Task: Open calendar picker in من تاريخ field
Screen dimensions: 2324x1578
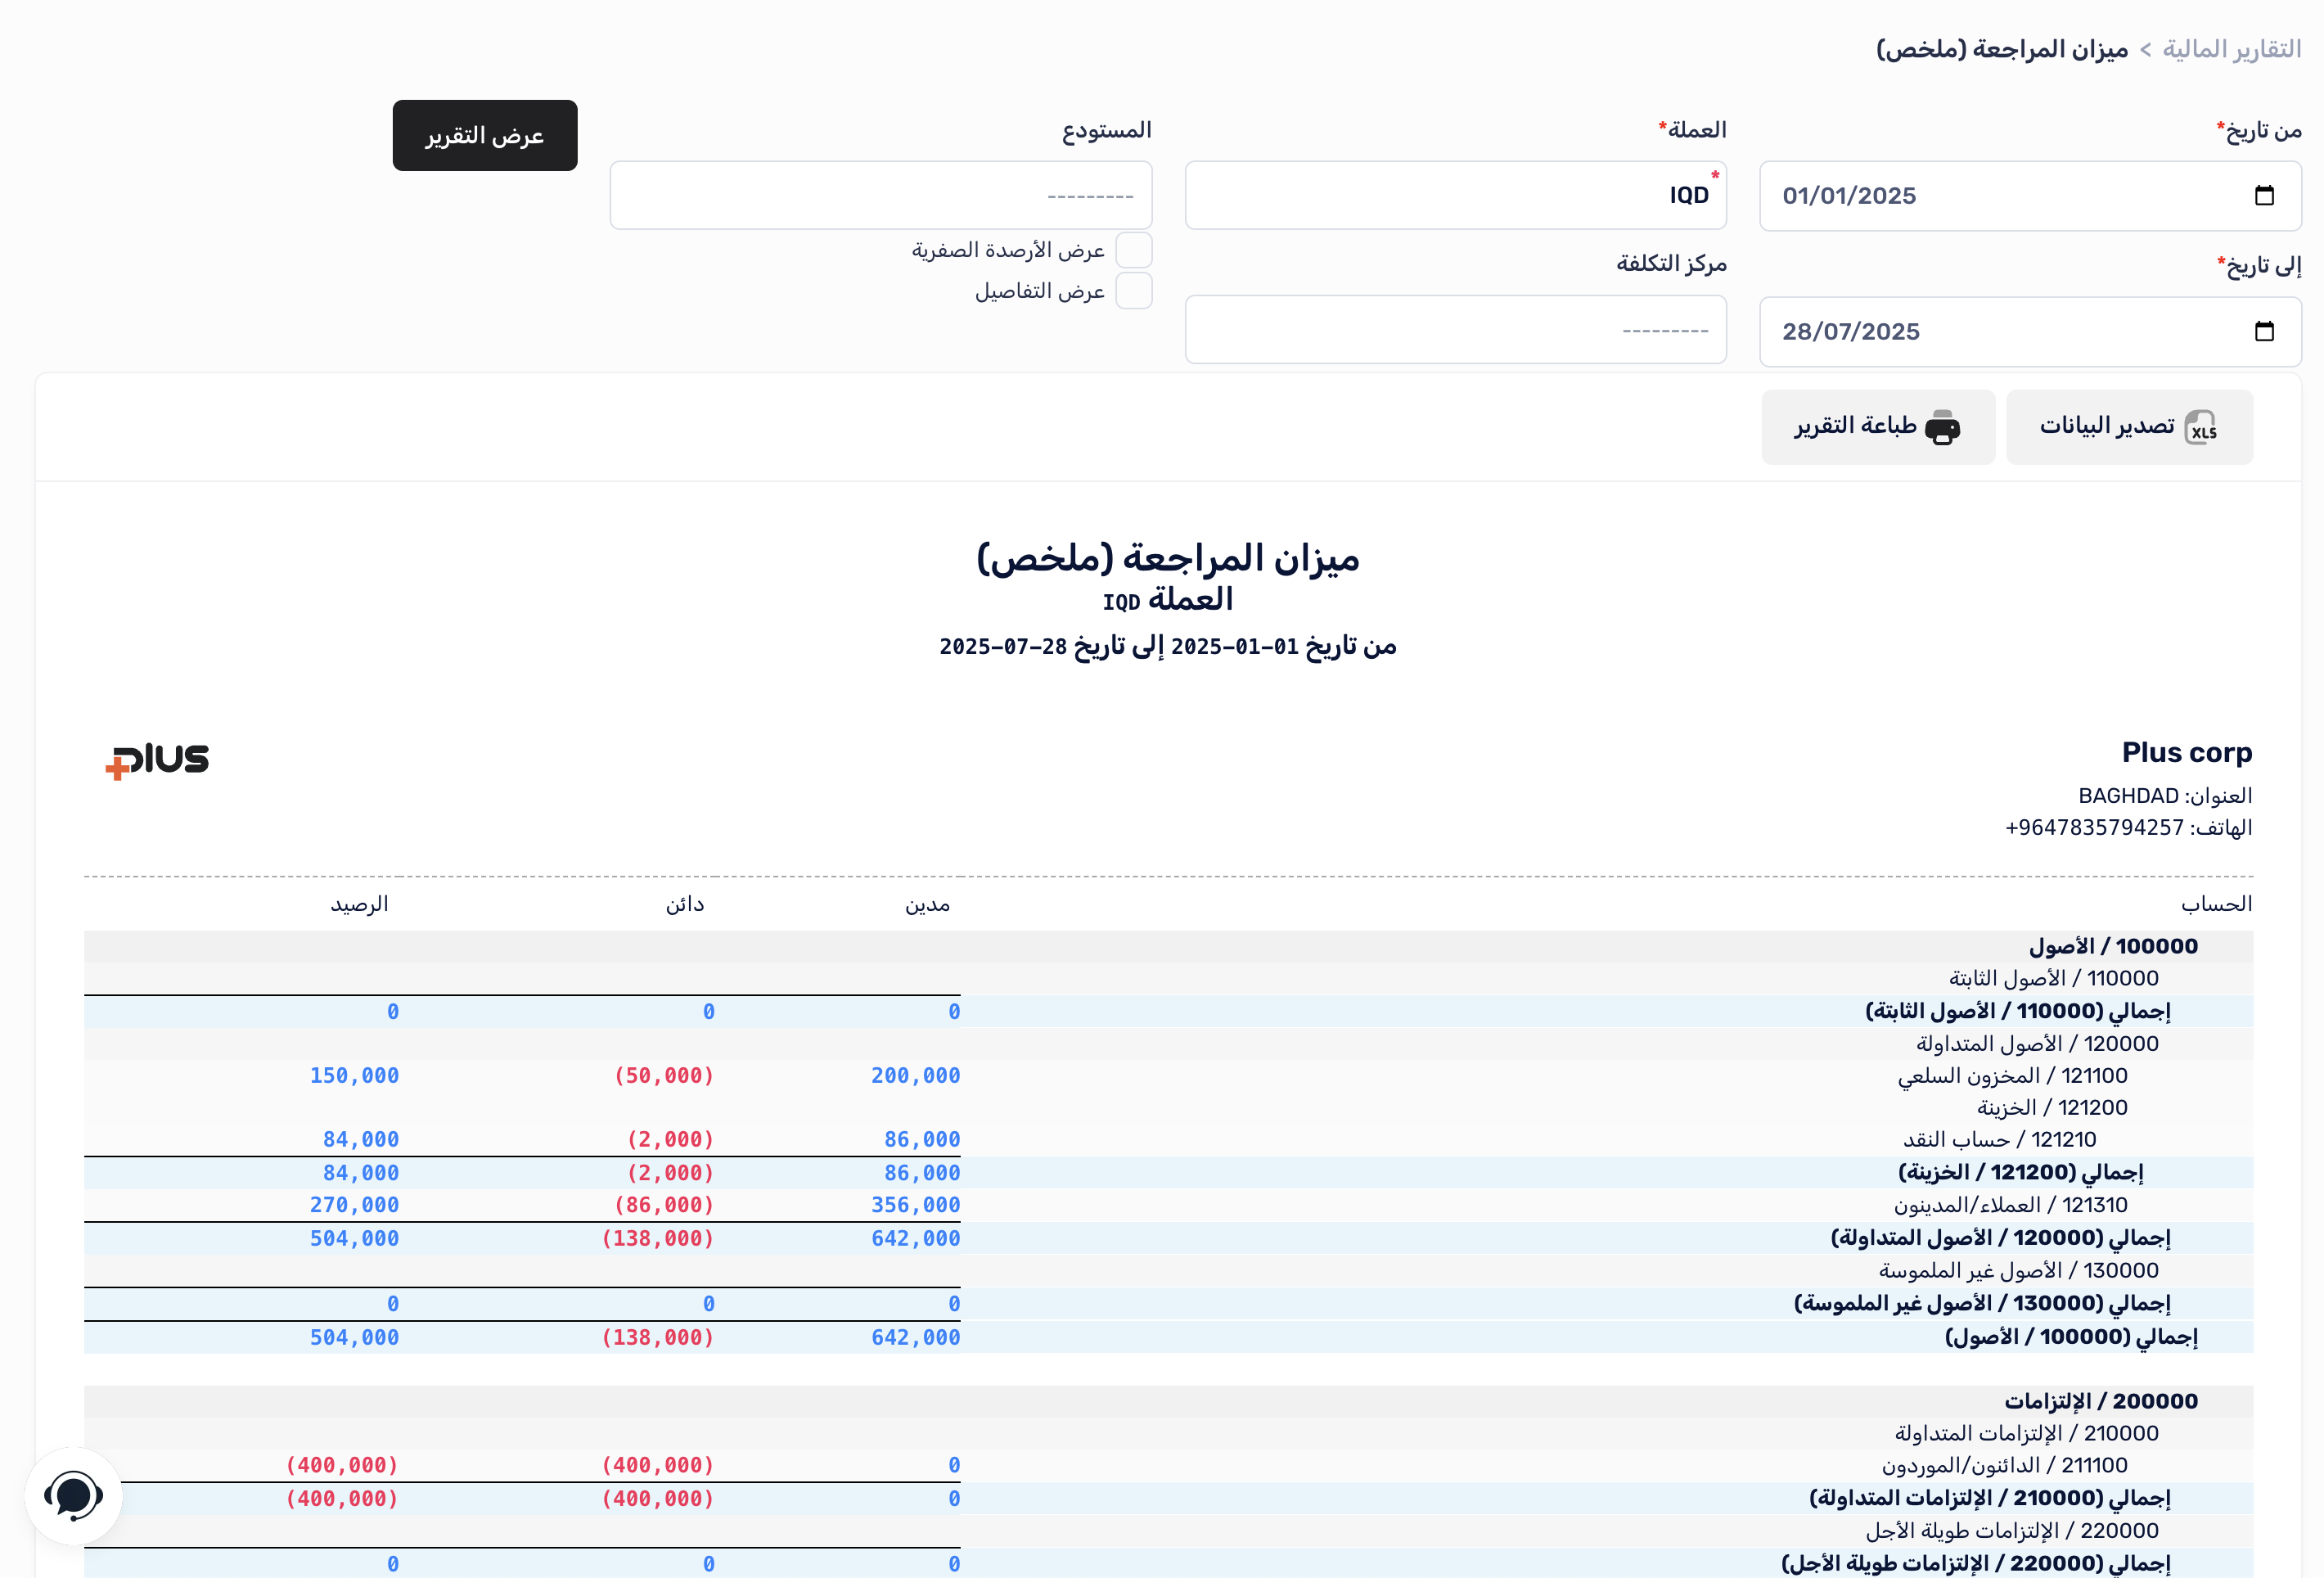Action: point(2264,196)
